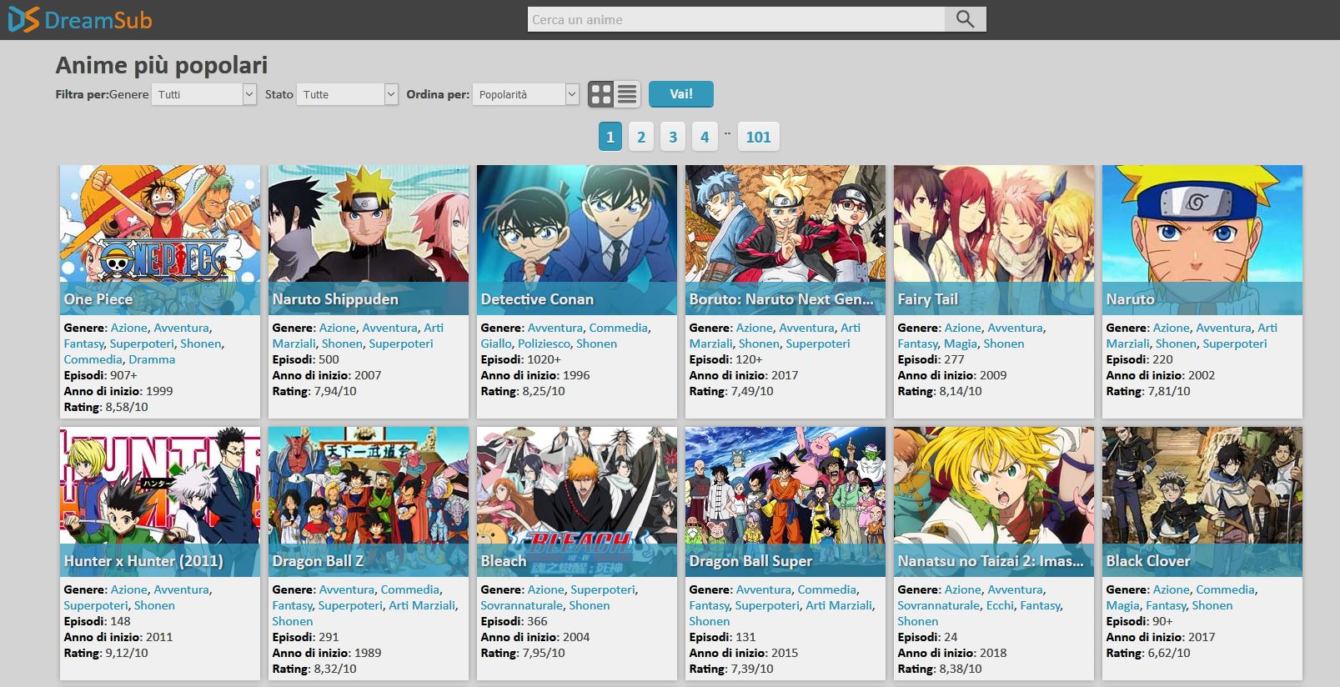This screenshot has width=1340, height=687.
Task: Click the Anime più popolari heading
Action: coord(161,65)
